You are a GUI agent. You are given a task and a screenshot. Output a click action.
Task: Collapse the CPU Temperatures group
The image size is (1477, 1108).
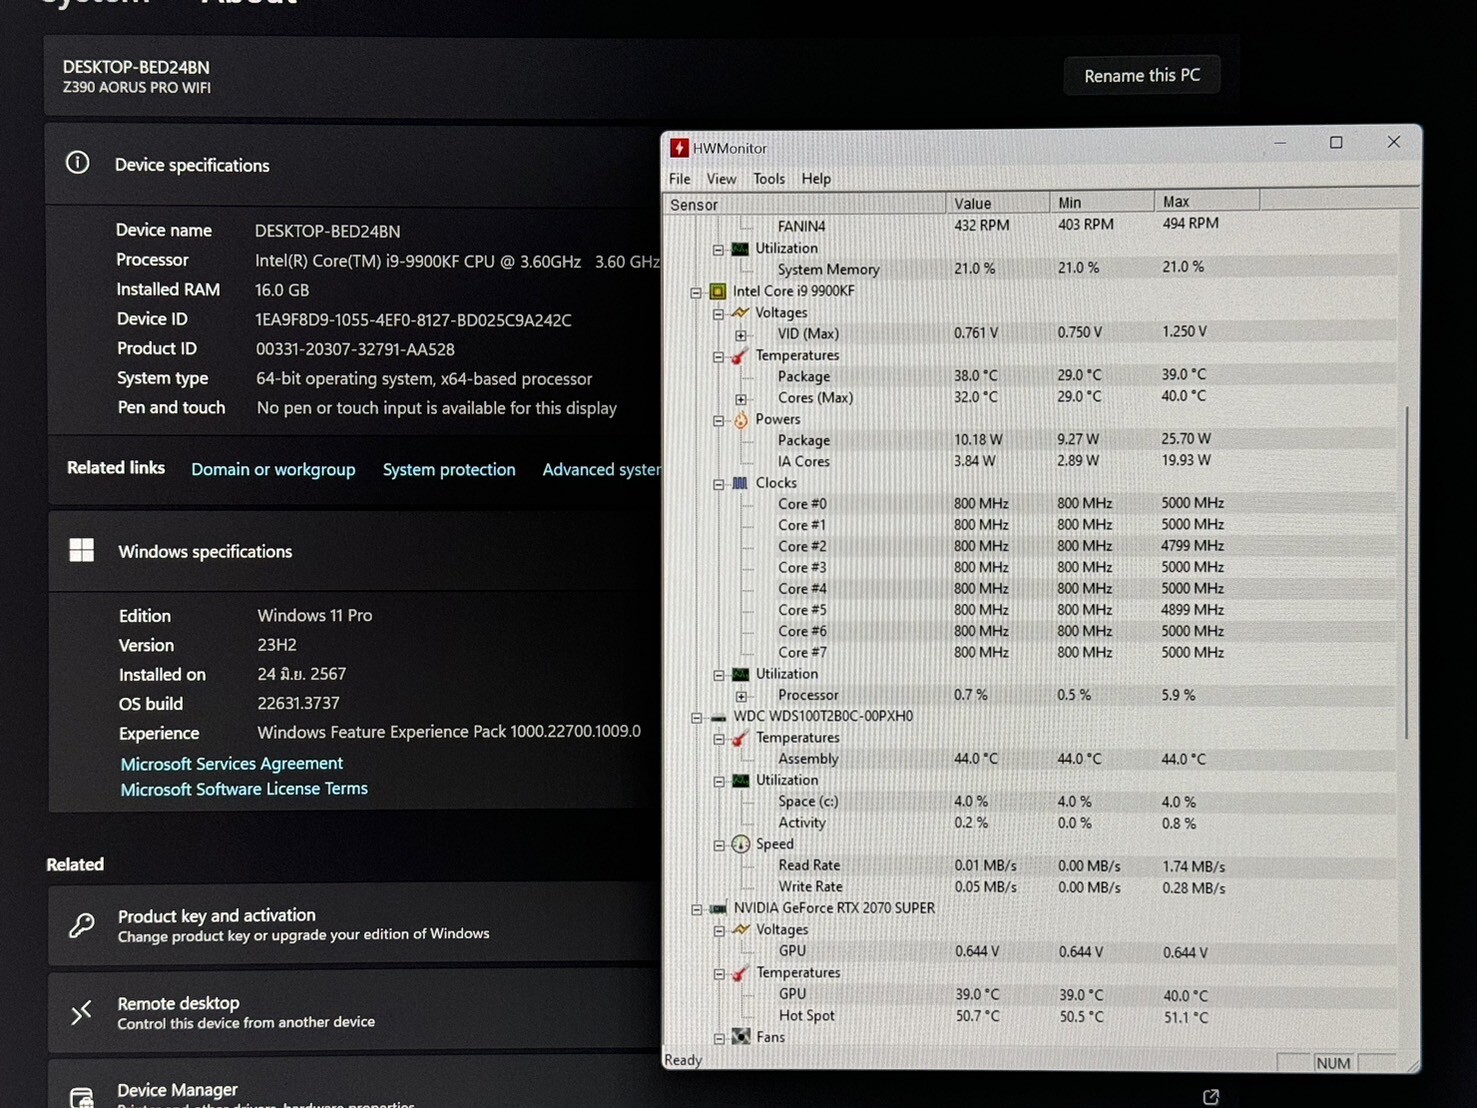[718, 356]
